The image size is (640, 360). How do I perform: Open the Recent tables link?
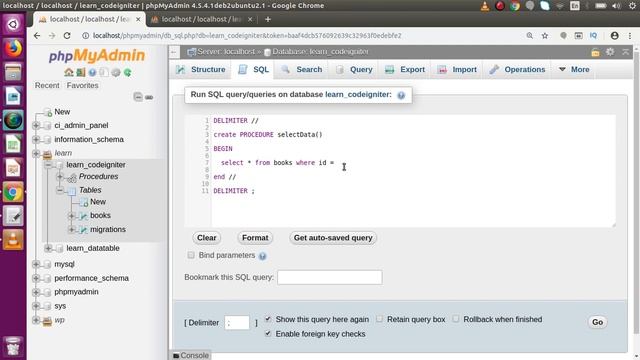click(x=47, y=85)
